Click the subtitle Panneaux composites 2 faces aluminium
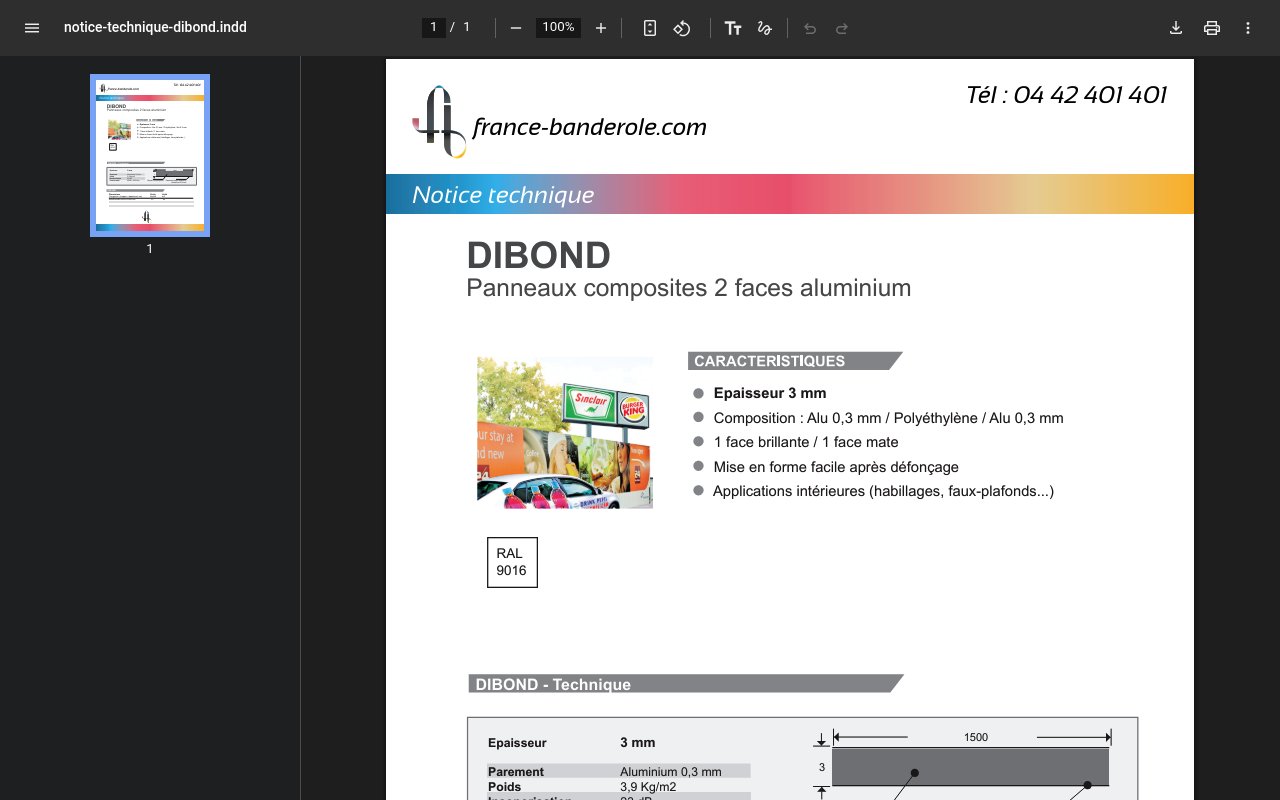This screenshot has width=1280, height=800. pos(689,288)
